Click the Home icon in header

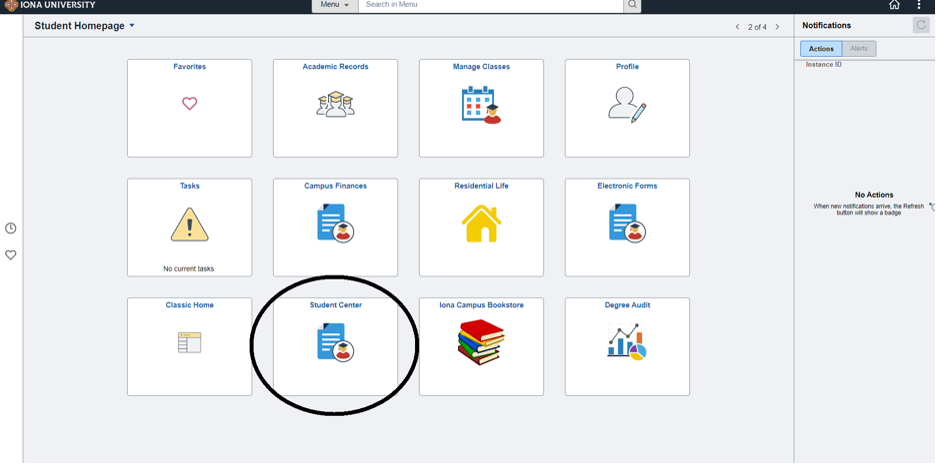click(894, 5)
